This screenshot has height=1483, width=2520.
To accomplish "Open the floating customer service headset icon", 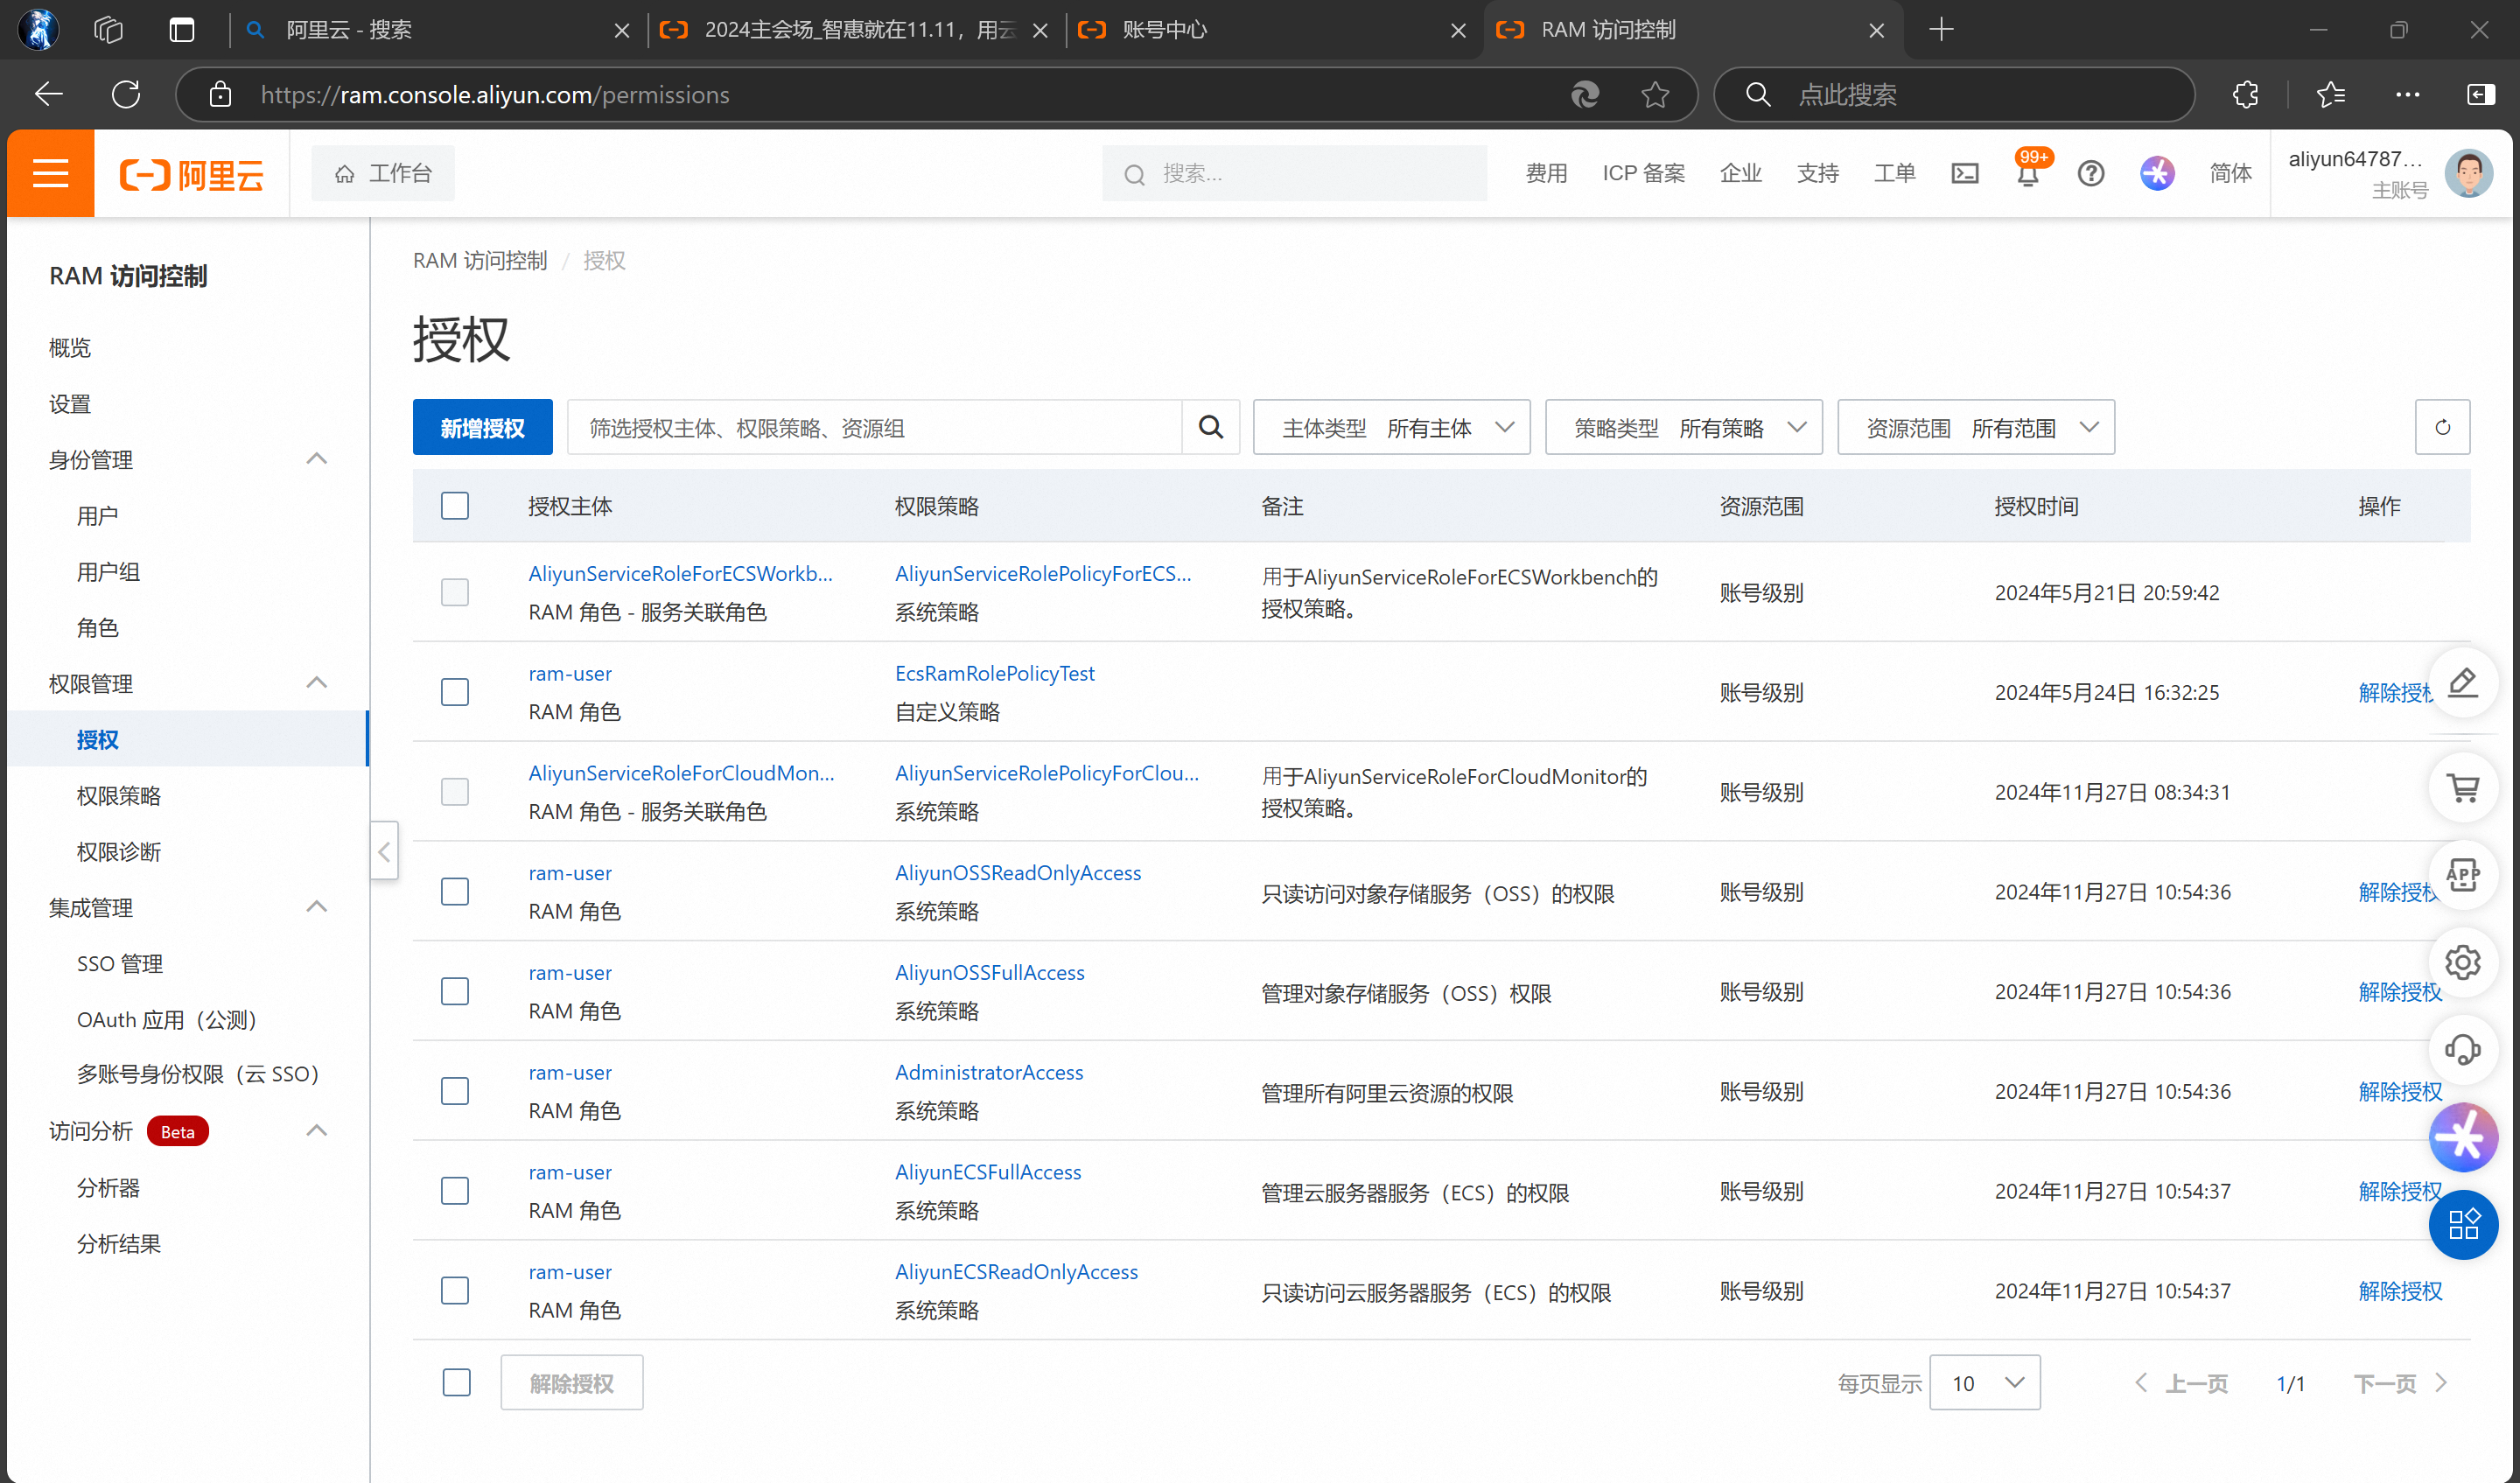I will coord(2462,1049).
